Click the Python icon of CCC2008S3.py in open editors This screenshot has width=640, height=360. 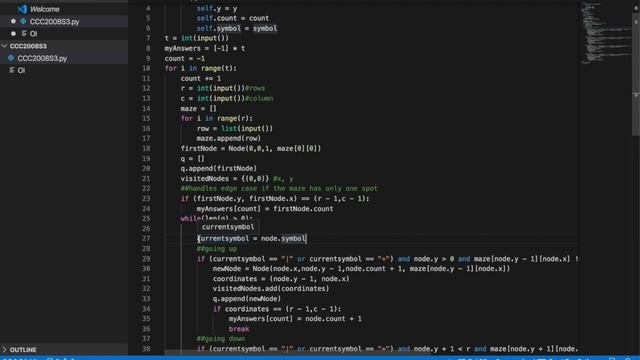(x=23, y=21)
